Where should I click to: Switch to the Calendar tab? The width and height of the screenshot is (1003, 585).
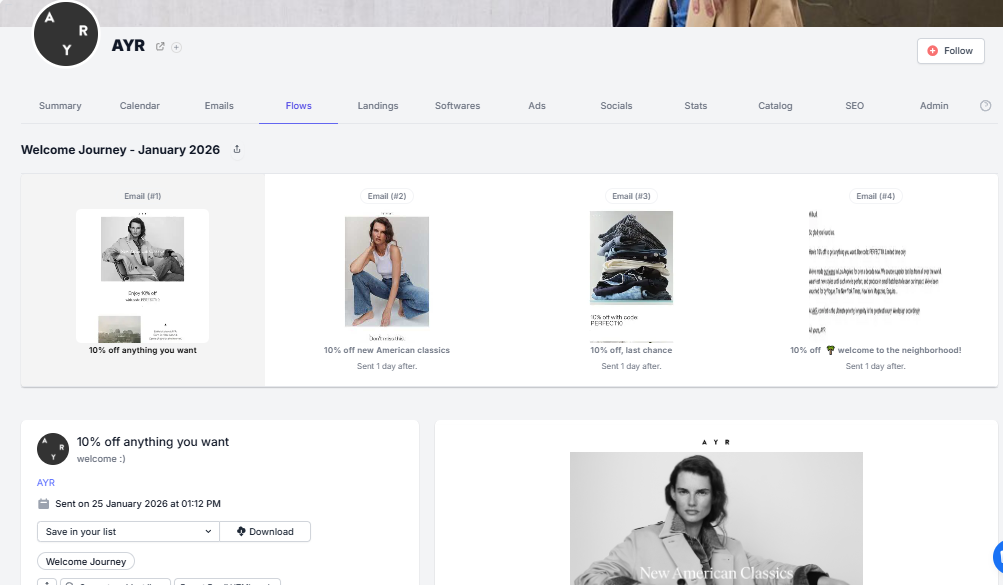coord(139,106)
